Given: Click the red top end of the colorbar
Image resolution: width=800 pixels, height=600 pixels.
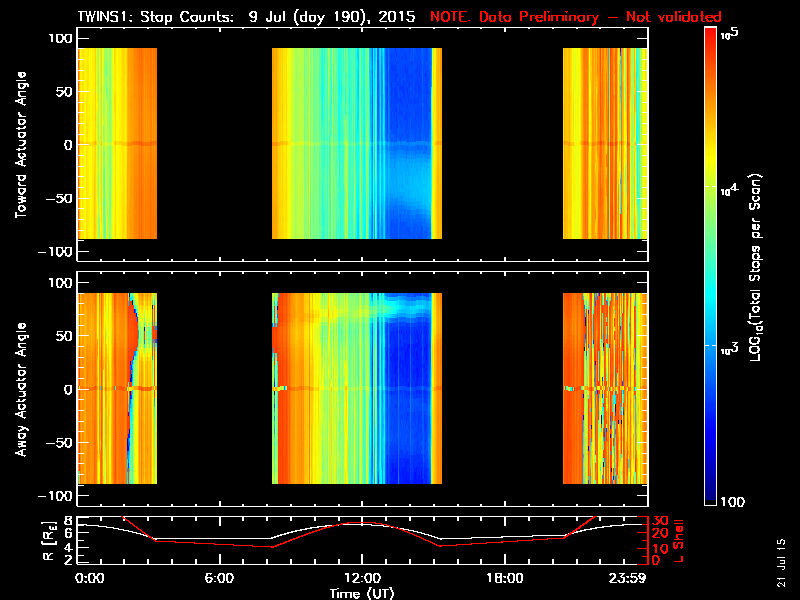Looking at the screenshot, I should click(711, 38).
